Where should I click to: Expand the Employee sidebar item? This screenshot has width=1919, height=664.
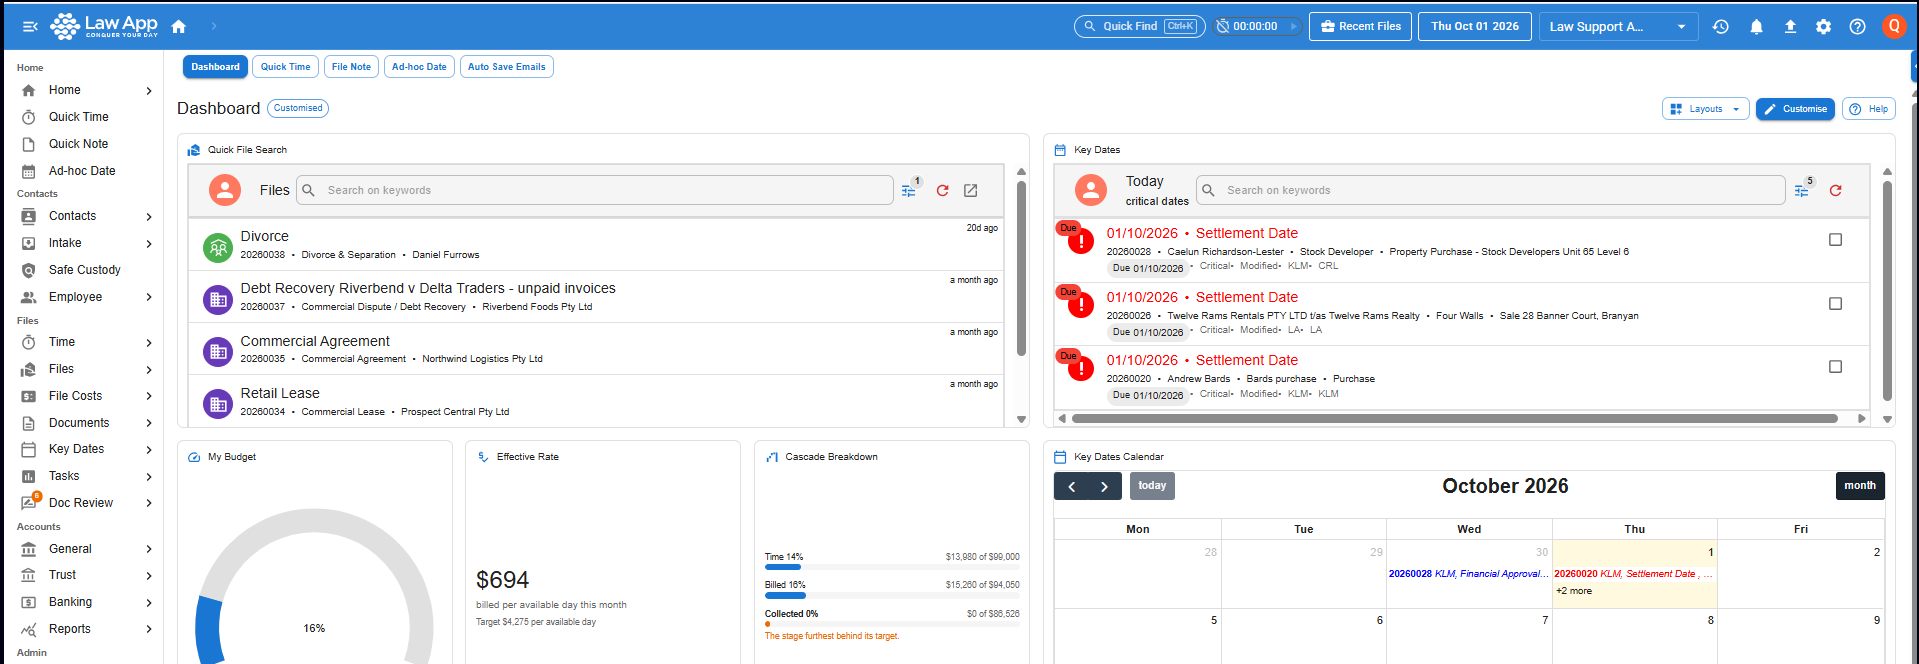(149, 298)
